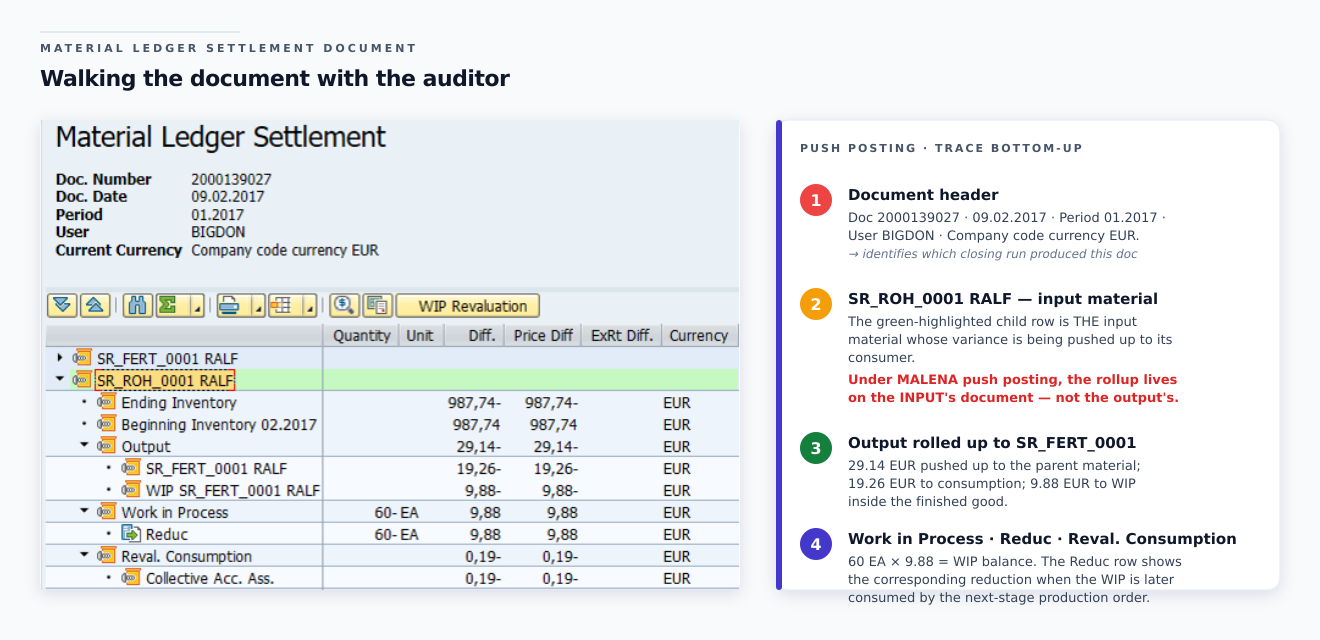Select the Collective Acc. Ass. tree label
The height and width of the screenshot is (640, 1320).
click(x=210, y=578)
